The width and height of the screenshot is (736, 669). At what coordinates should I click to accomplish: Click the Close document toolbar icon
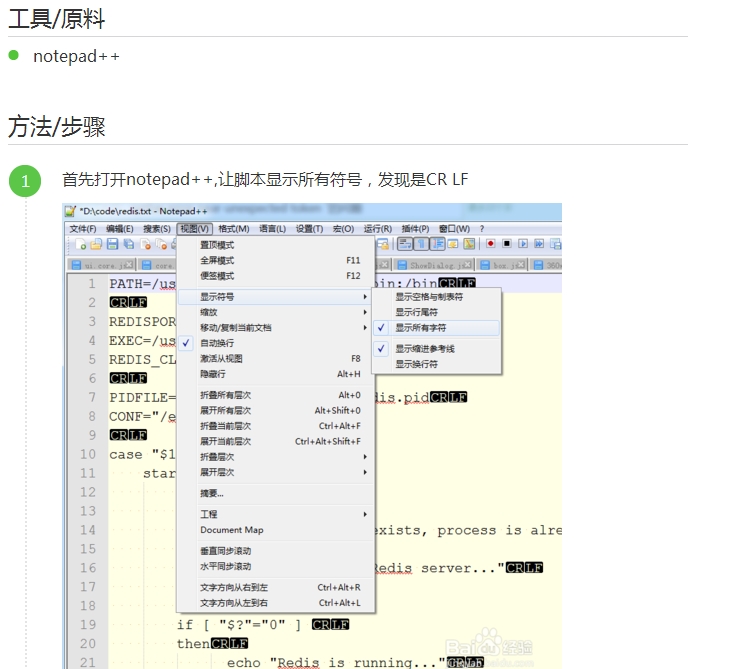(146, 244)
